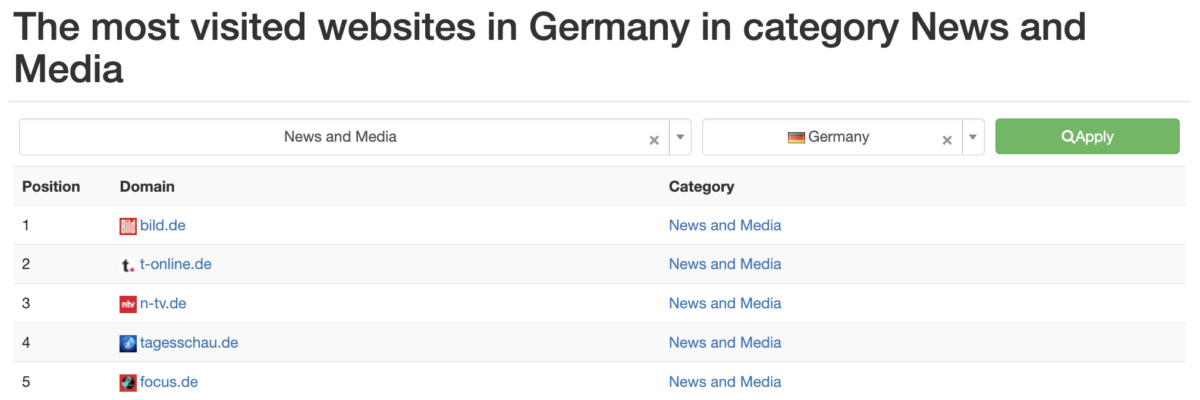Click position number 5 cell
1200x400 pixels.
[x=27, y=382]
